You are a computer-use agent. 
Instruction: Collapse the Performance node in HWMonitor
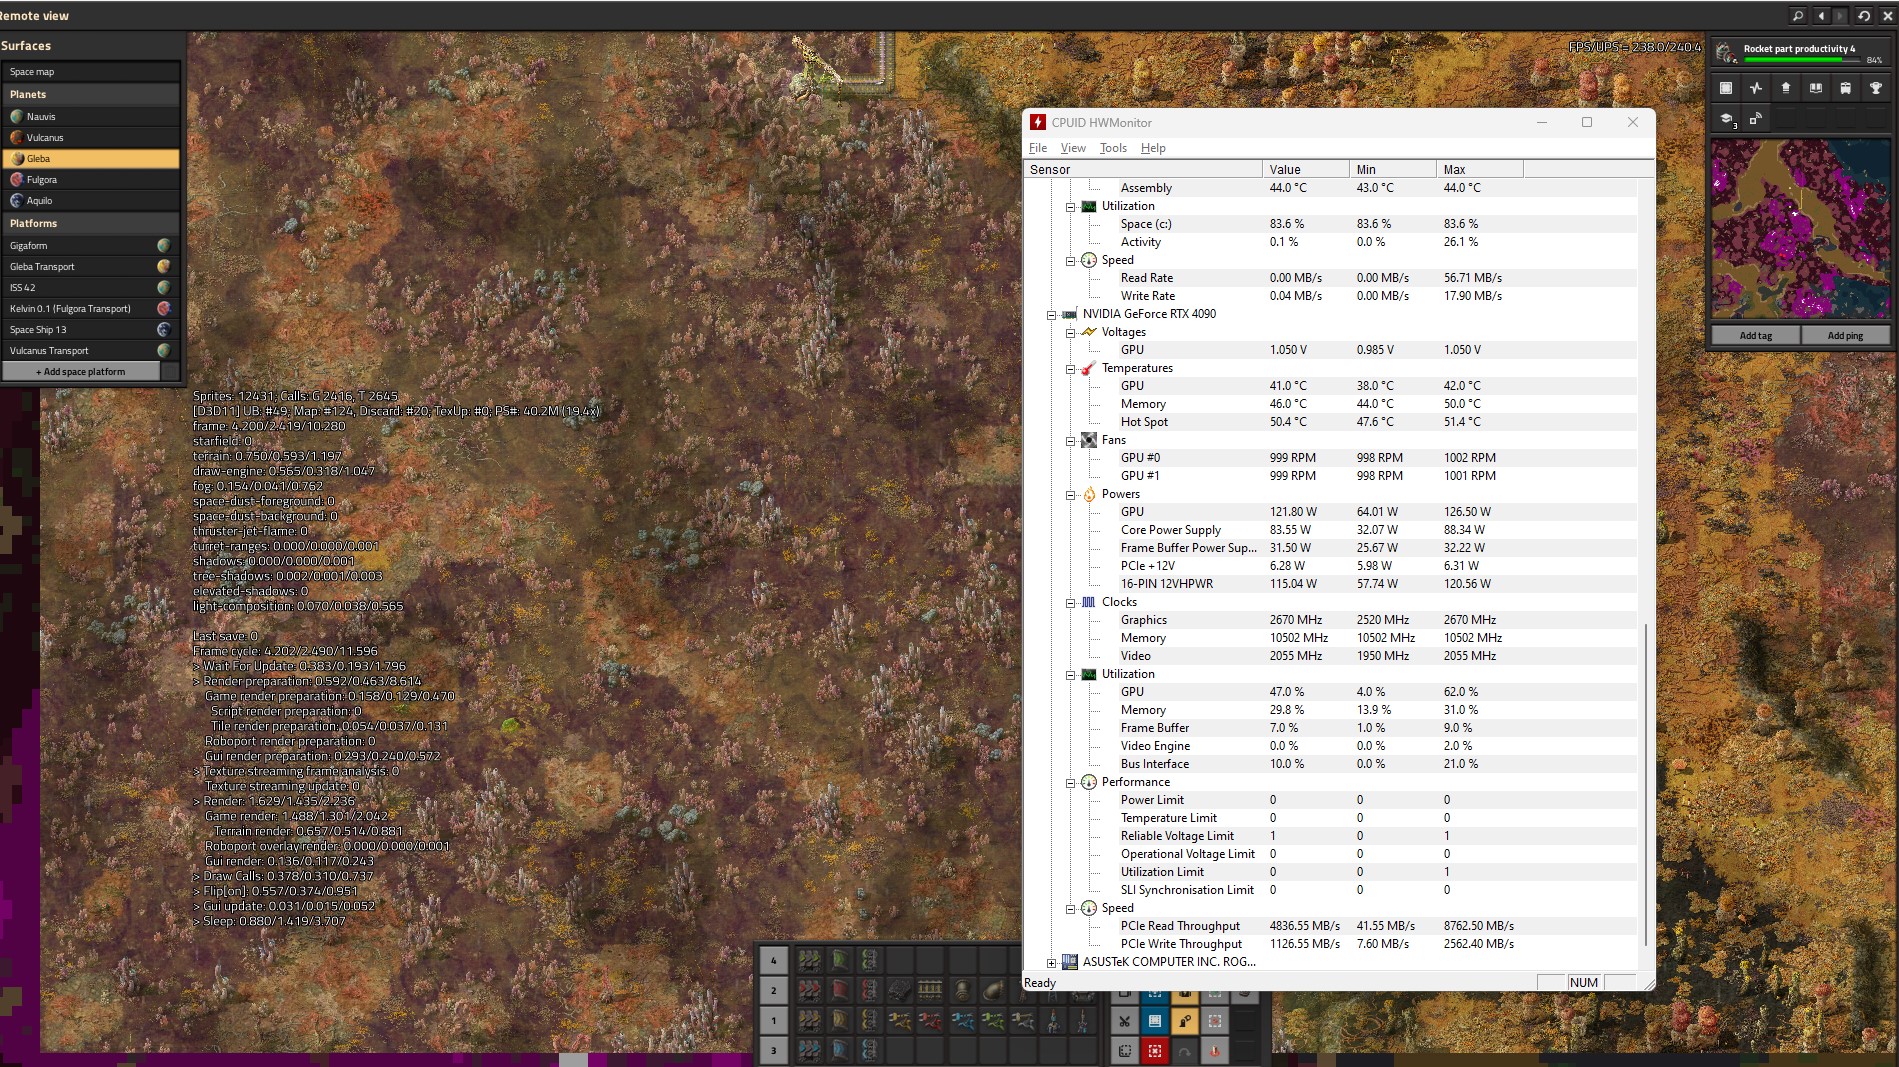point(1070,783)
